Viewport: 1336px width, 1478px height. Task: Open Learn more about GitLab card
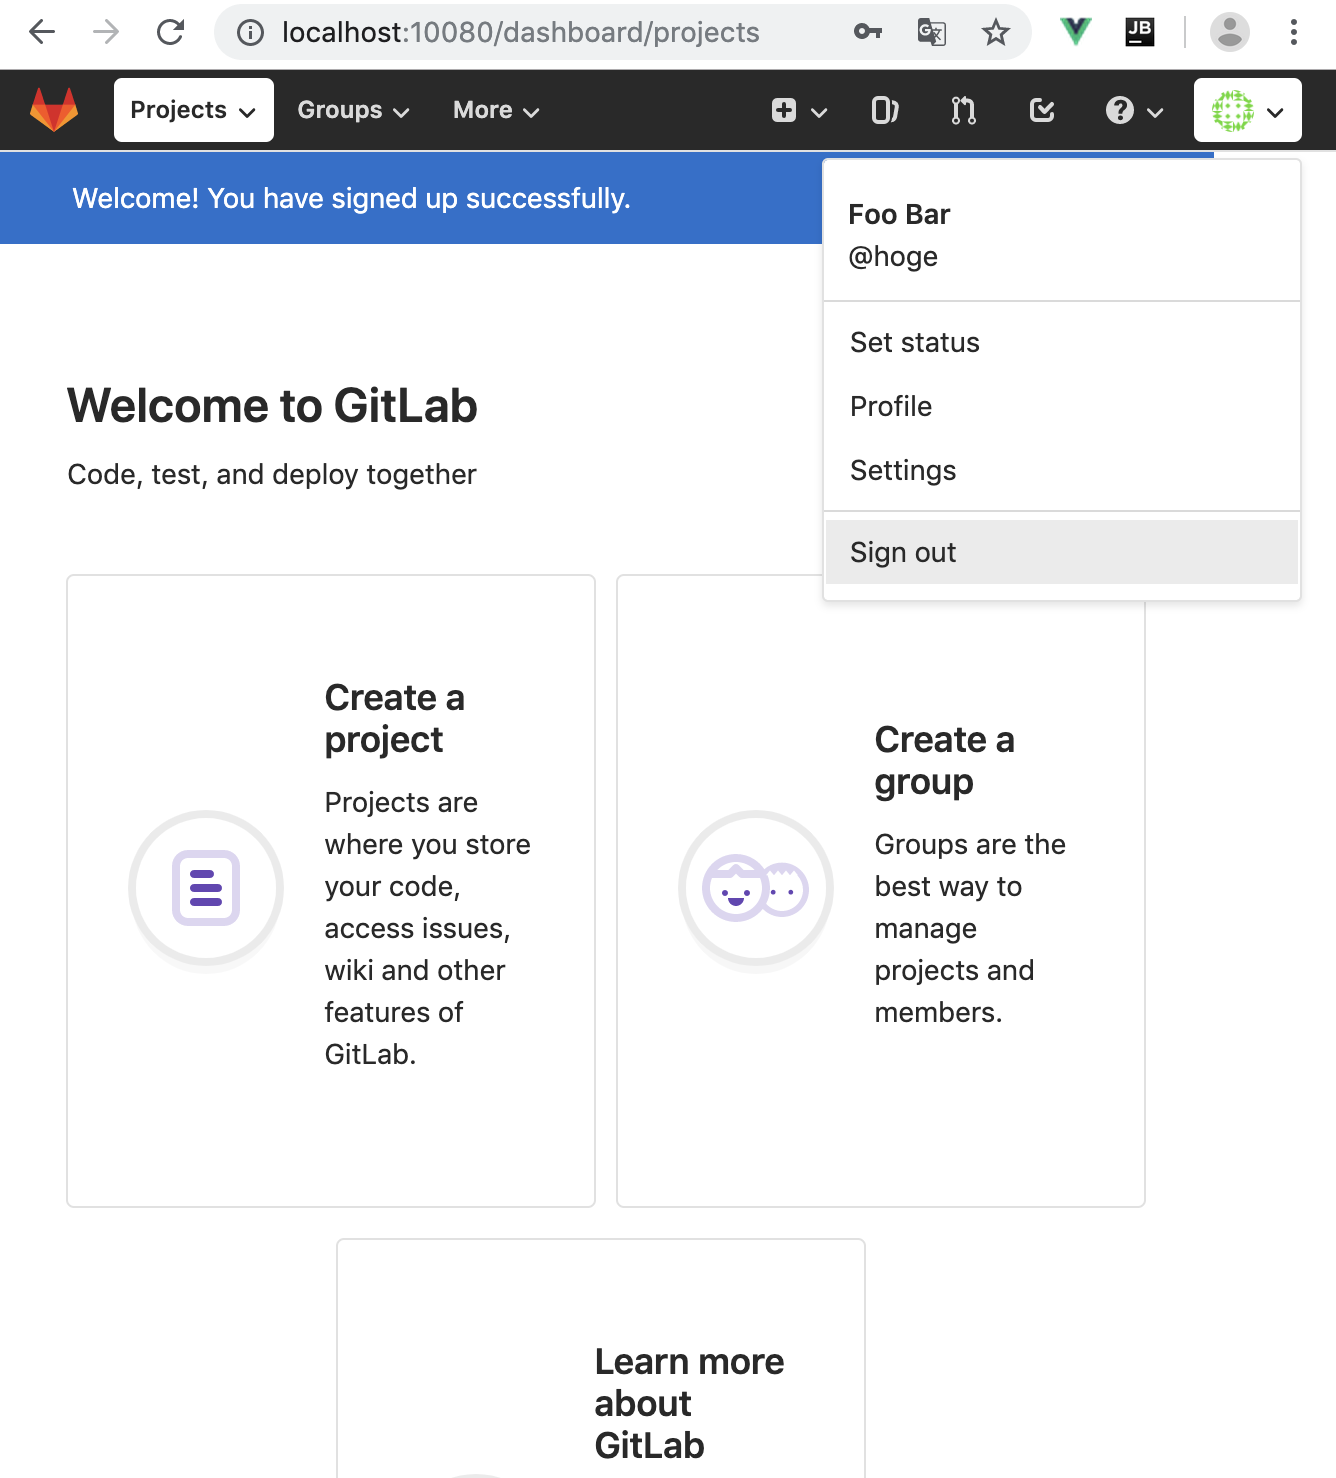pyautogui.click(x=601, y=1358)
